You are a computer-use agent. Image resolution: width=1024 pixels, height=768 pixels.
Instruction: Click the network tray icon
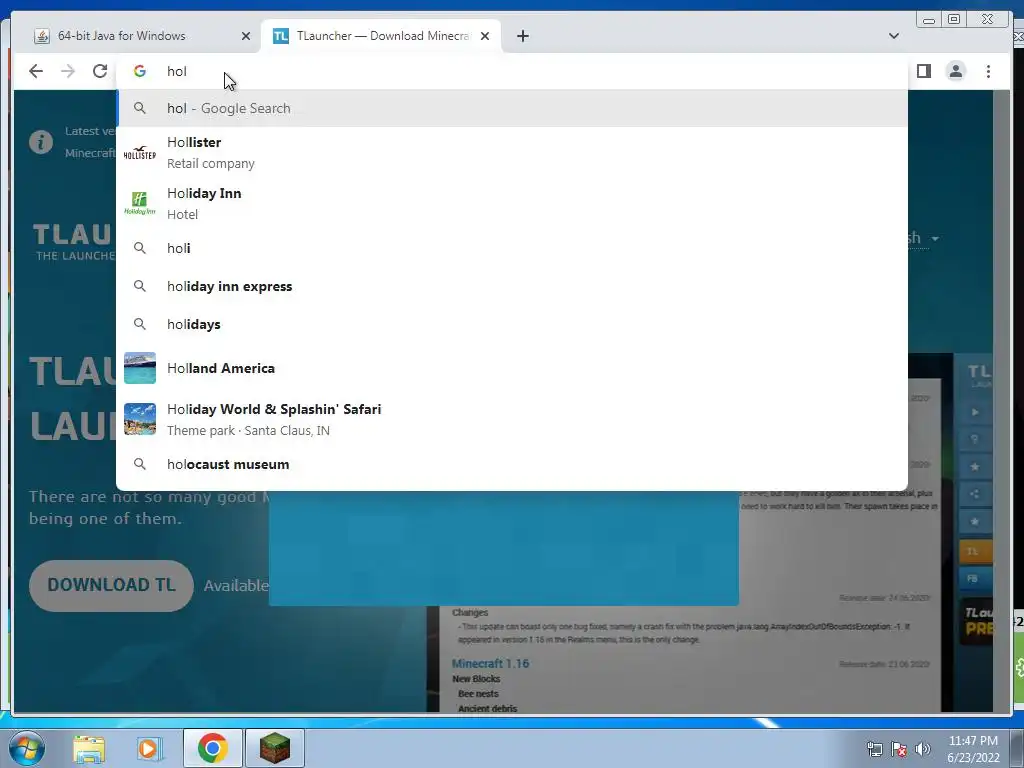[874, 749]
